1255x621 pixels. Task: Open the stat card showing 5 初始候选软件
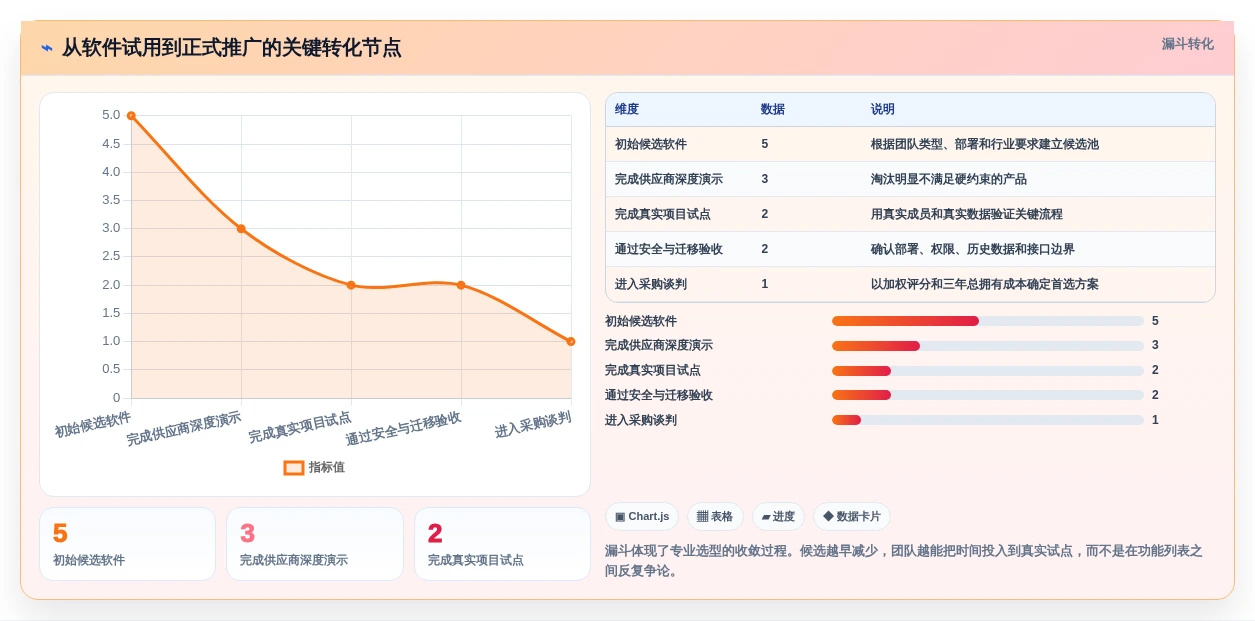click(127, 544)
